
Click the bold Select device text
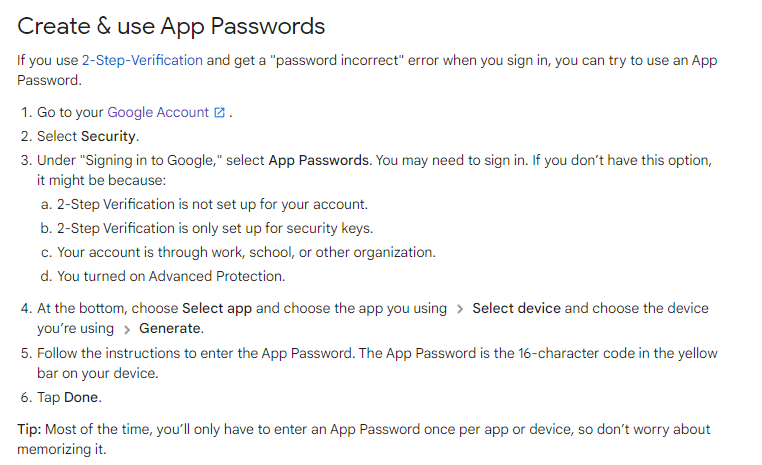(516, 308)
